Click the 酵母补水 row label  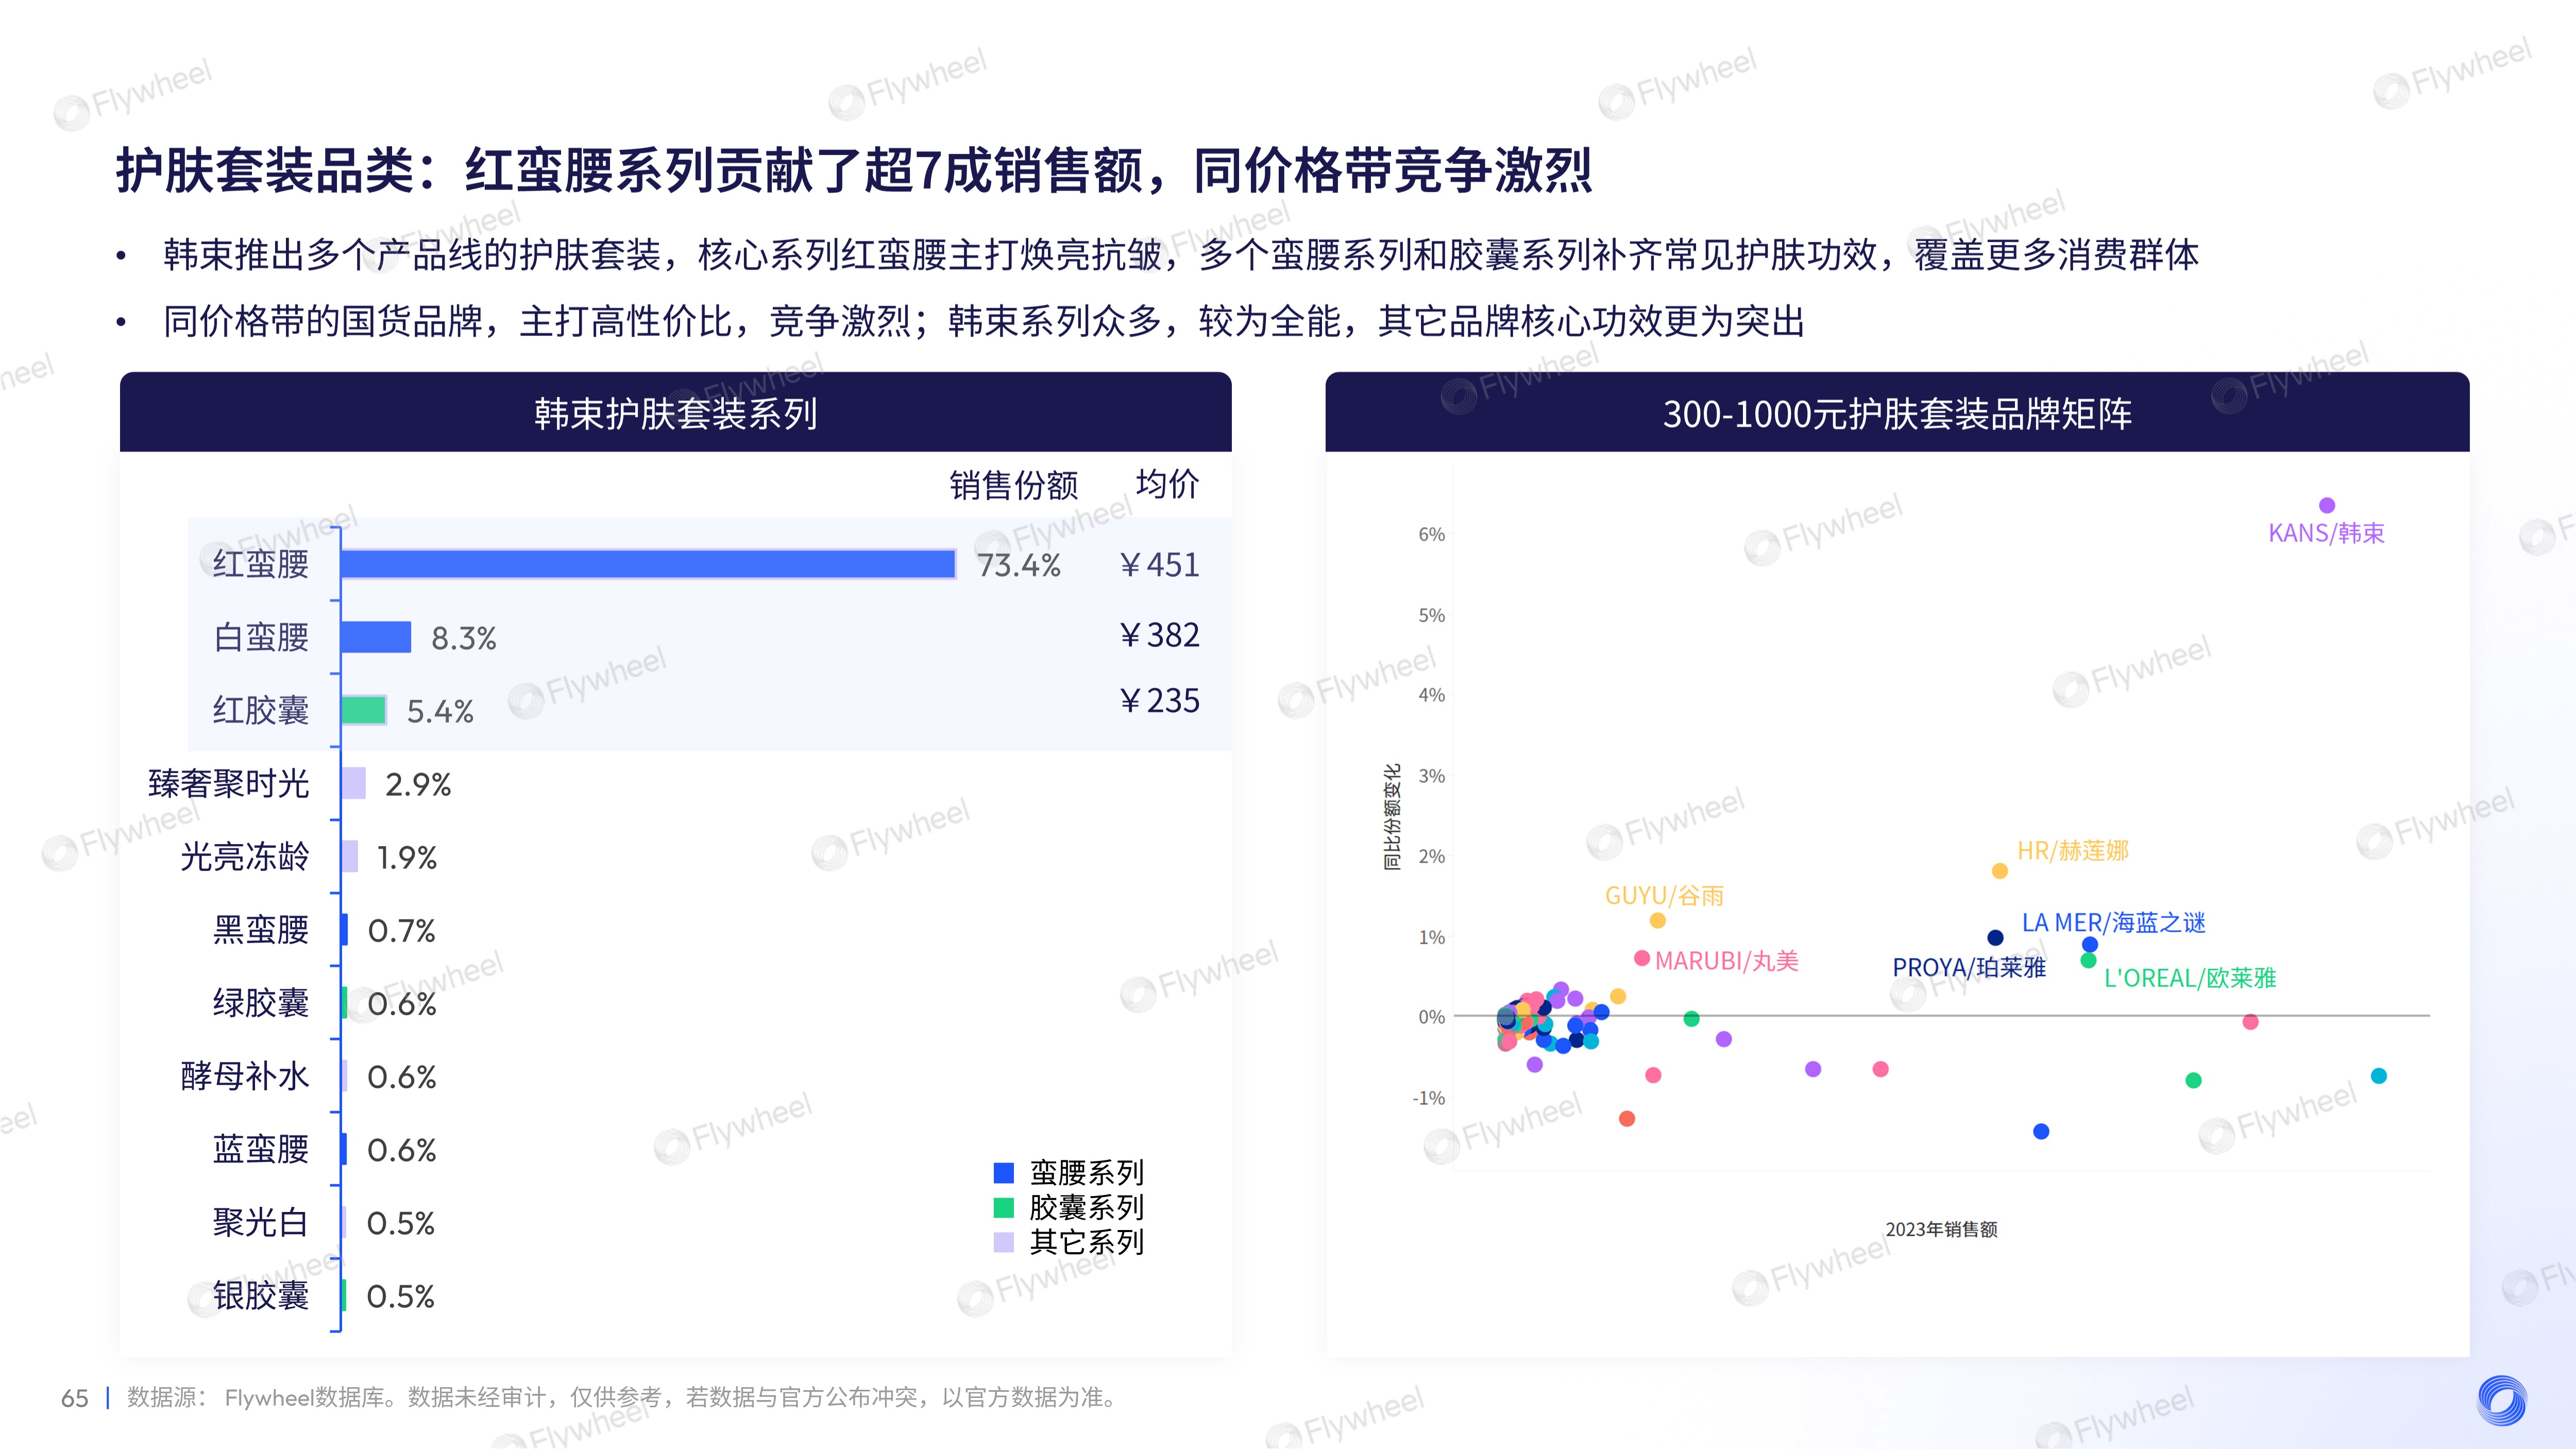tap(245, 1076)
